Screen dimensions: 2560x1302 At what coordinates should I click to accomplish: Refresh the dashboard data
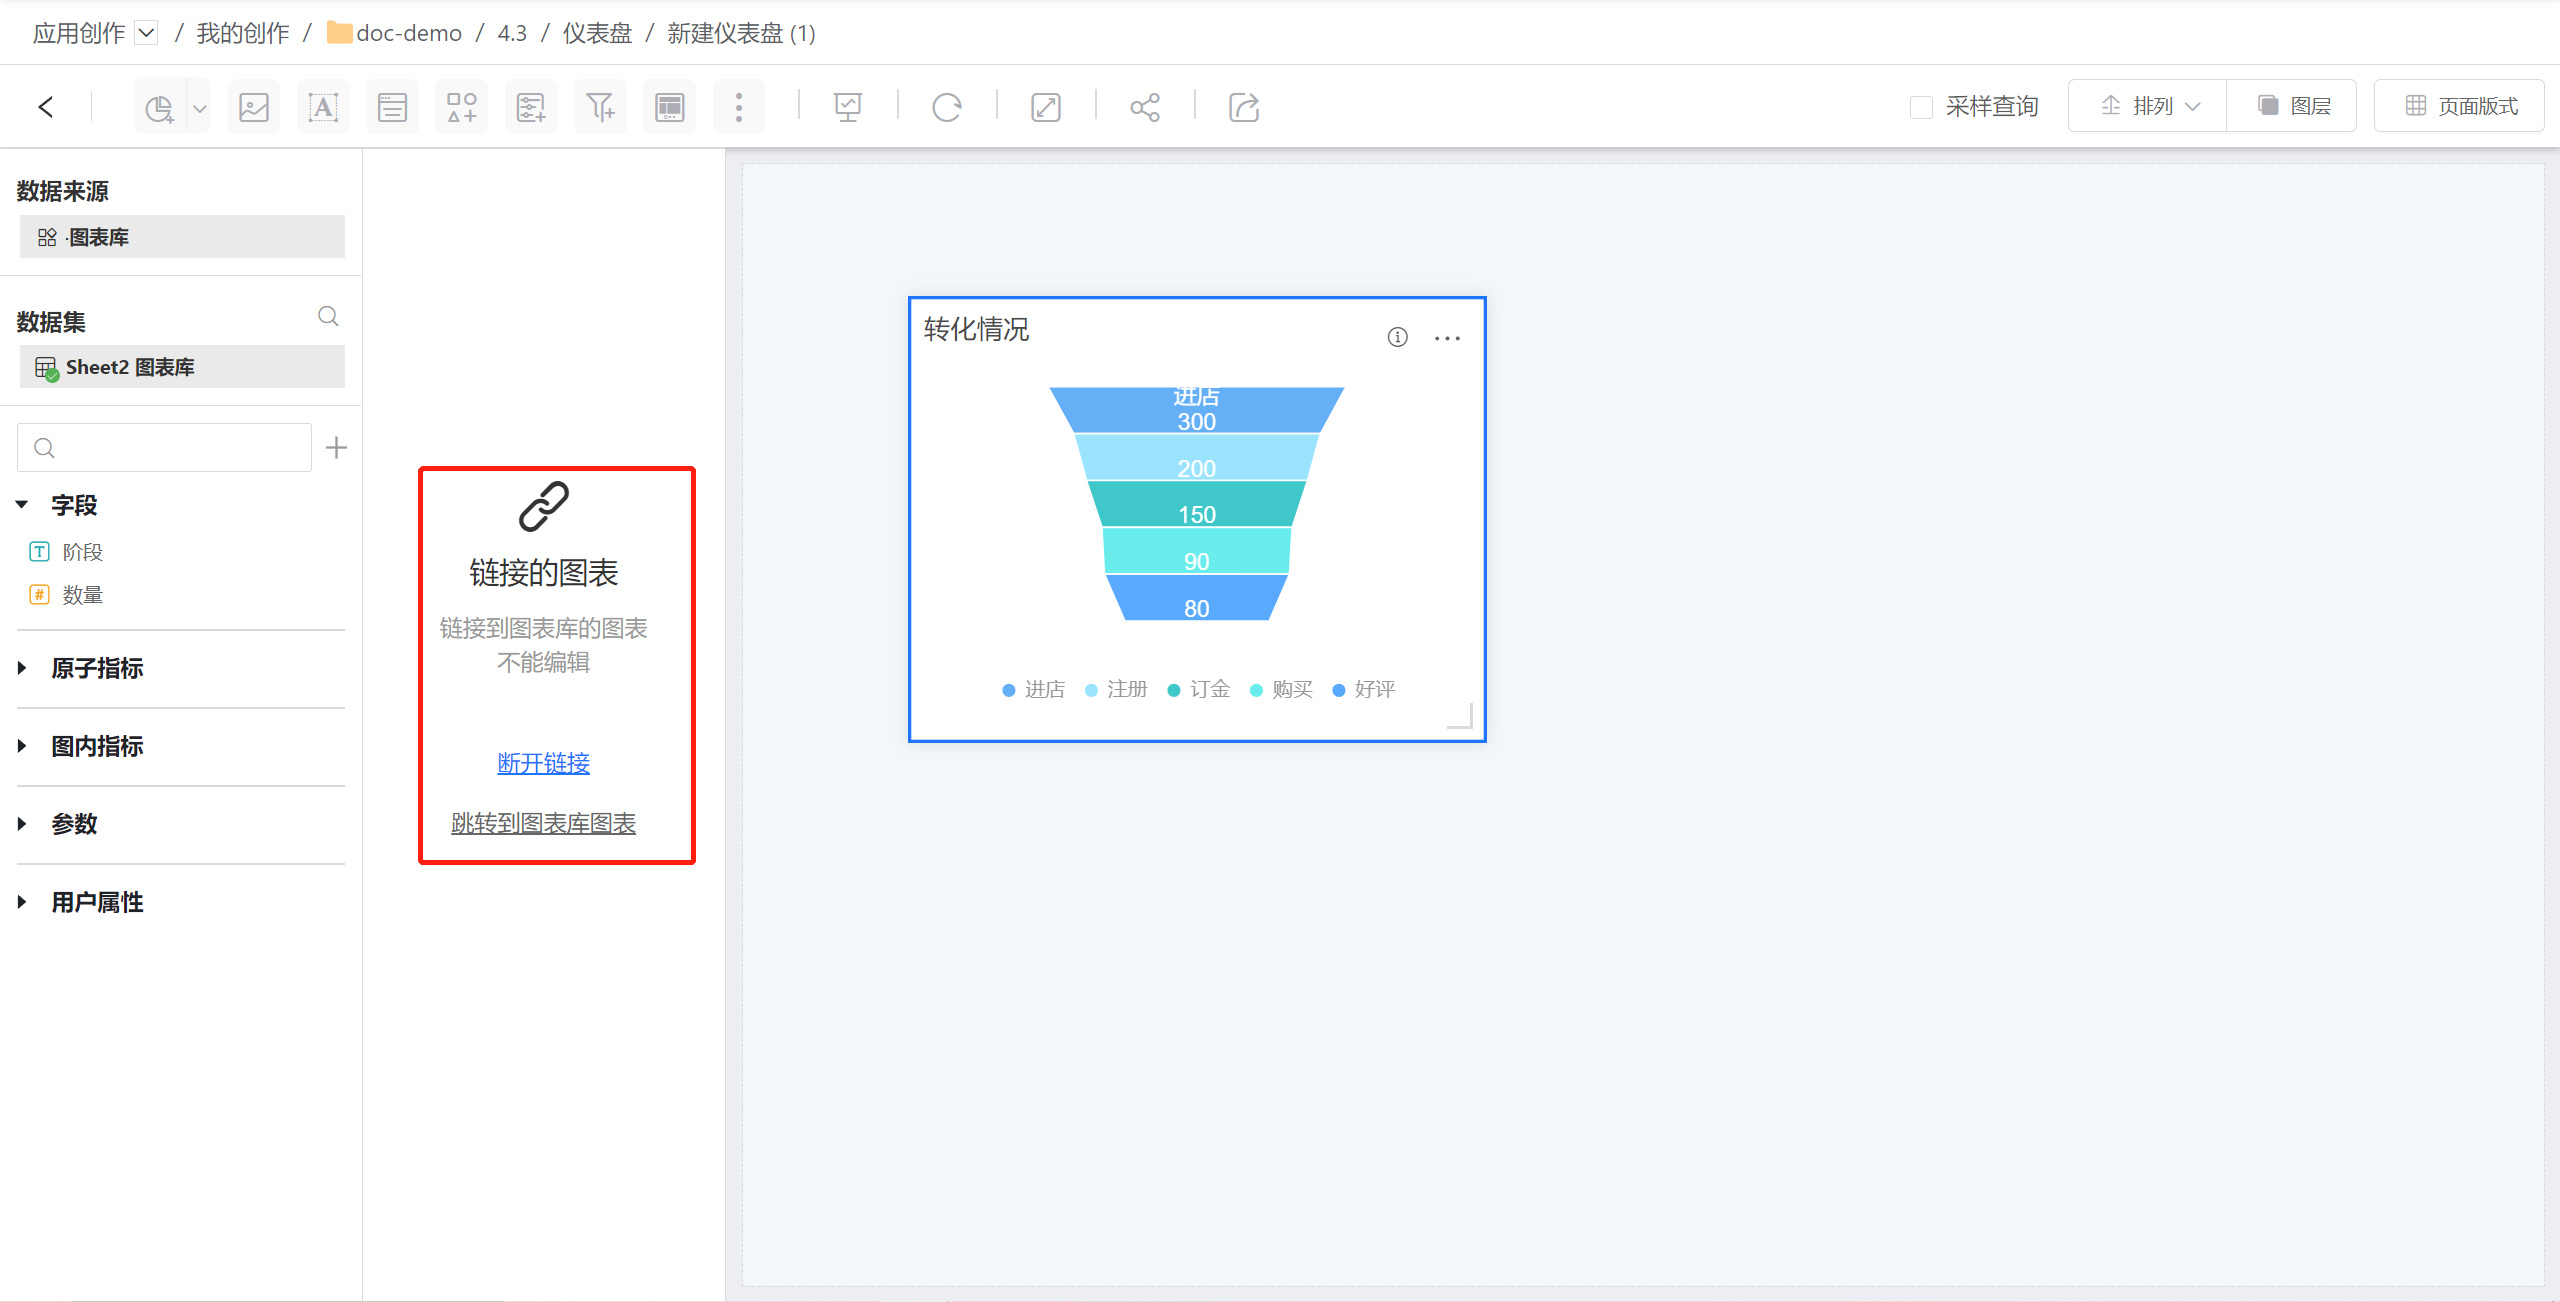click(x=947, y=107)
